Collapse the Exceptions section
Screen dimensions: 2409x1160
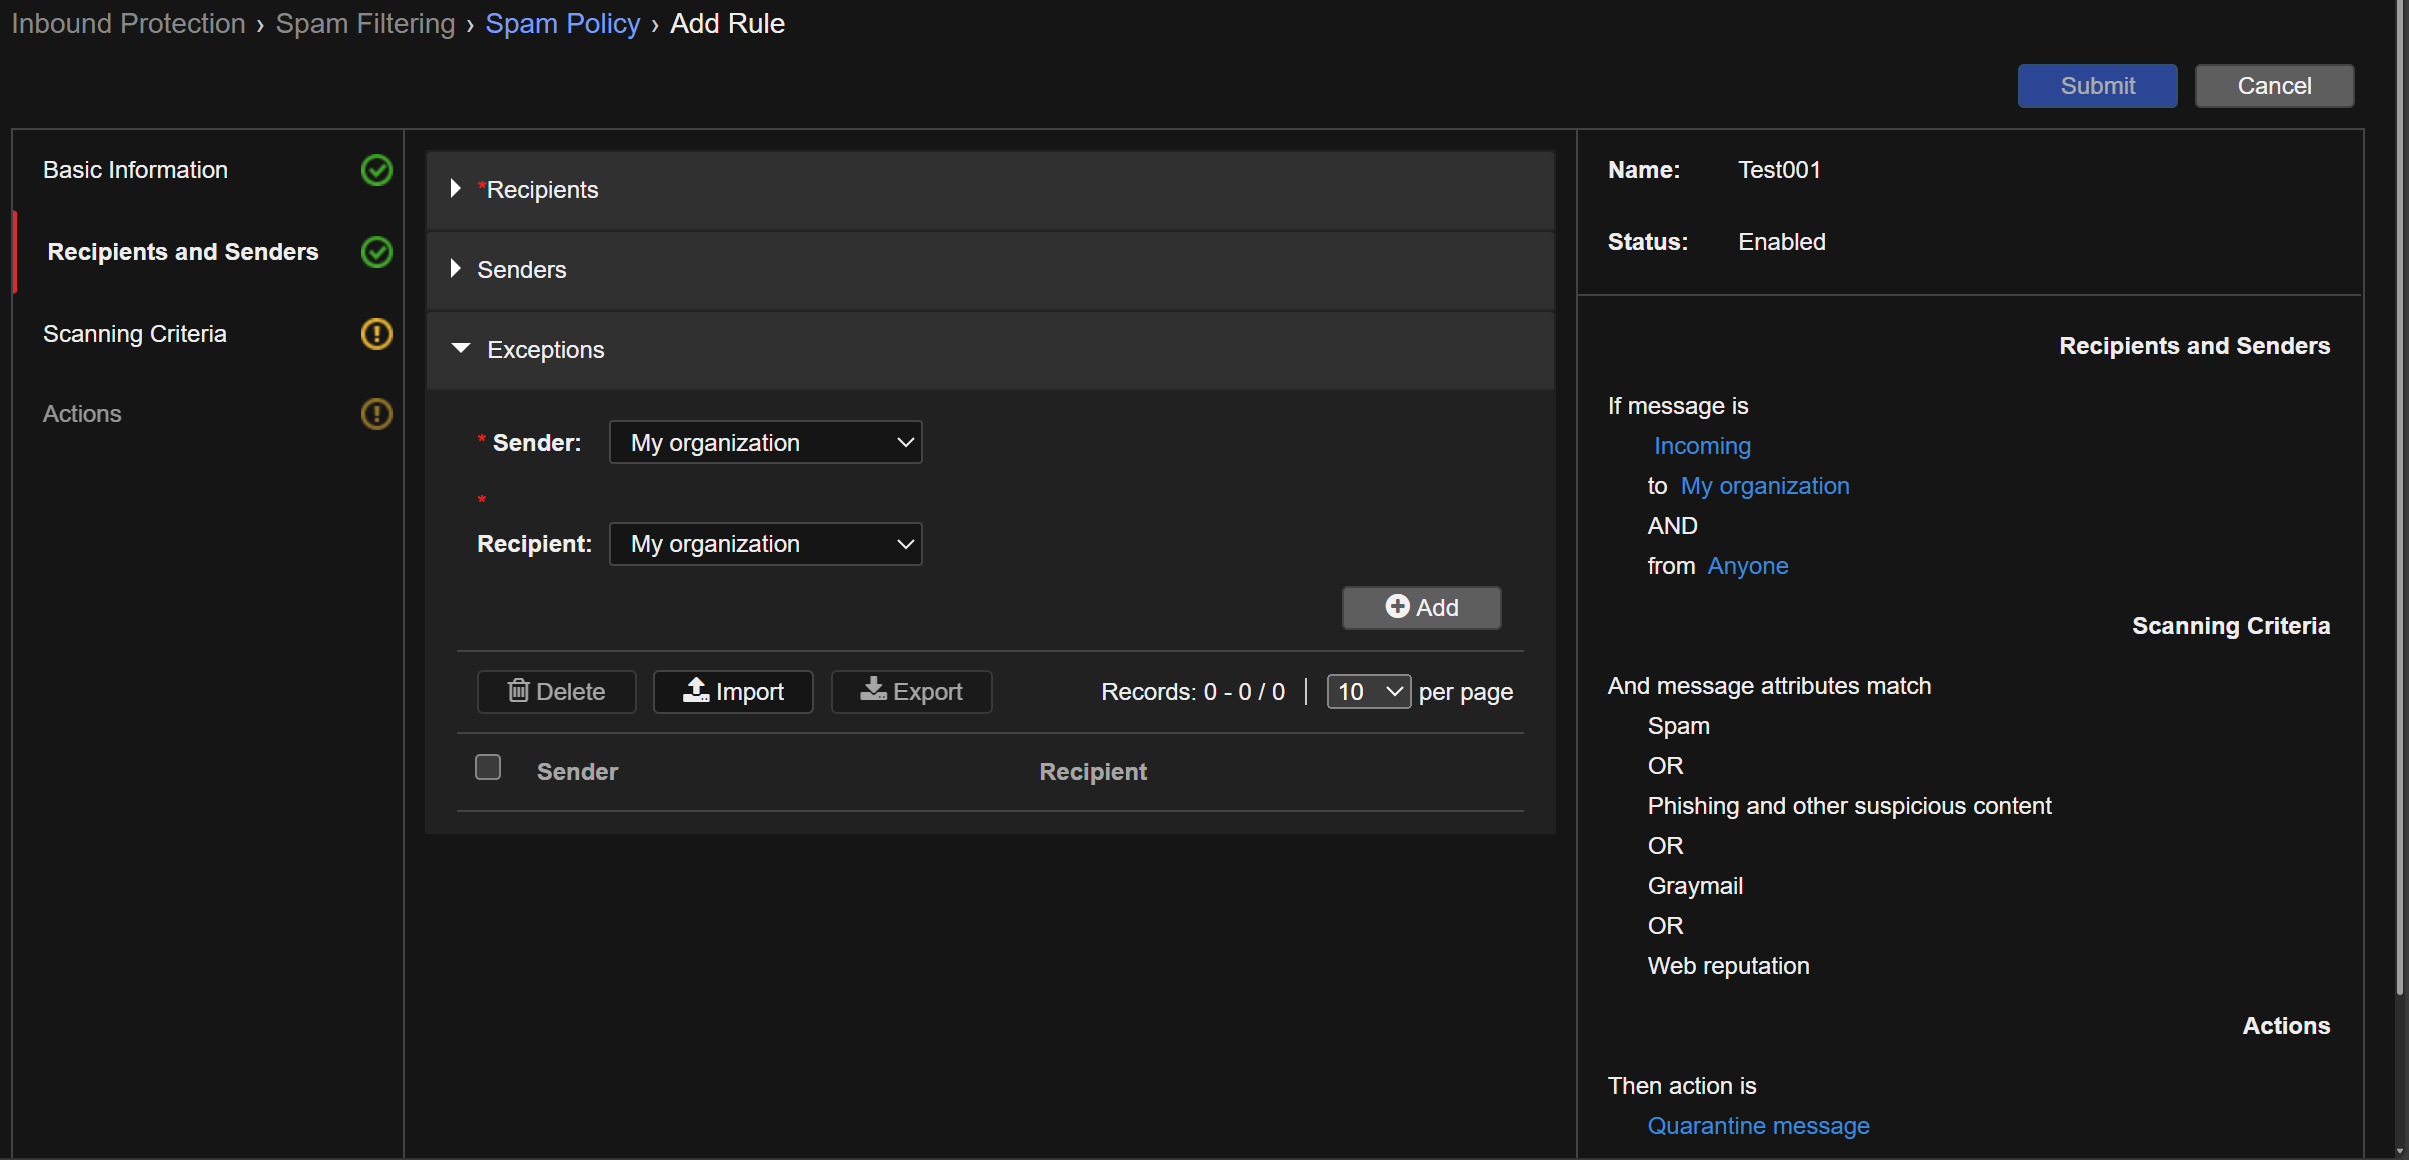tap(990, 350)
